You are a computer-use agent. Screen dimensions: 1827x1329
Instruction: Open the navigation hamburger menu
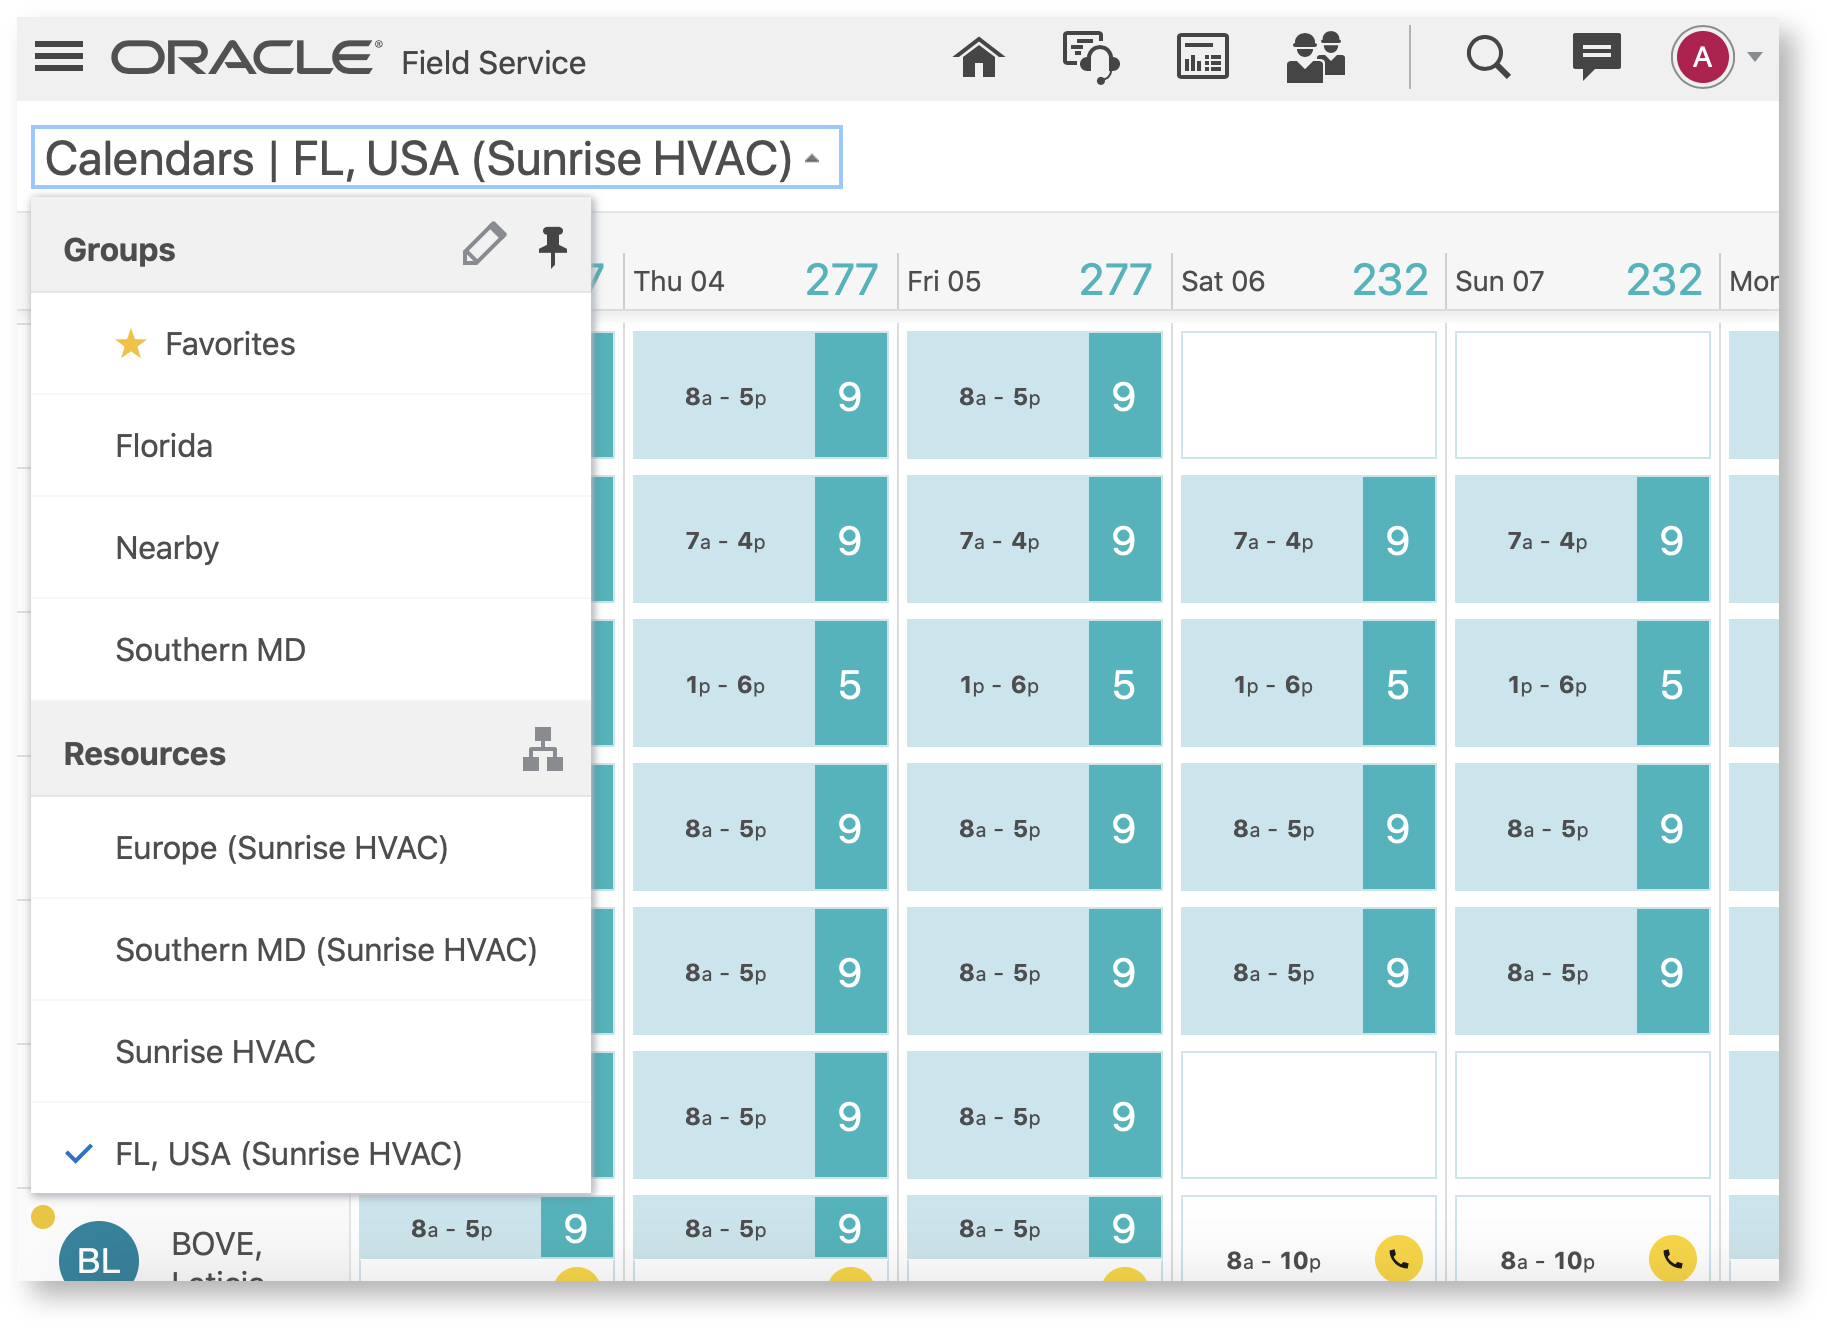coord(57,57)
